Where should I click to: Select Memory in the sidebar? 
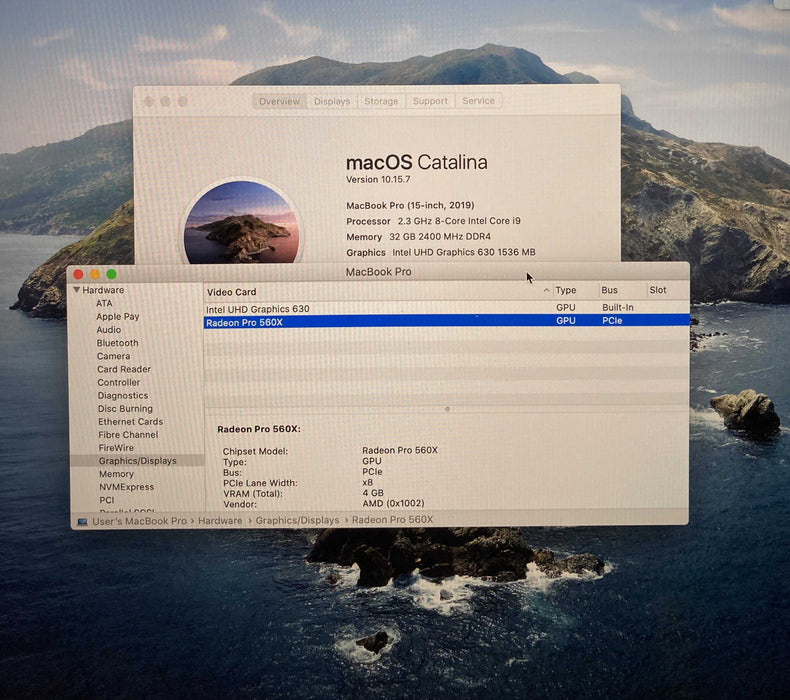click(x=116, y=474)
